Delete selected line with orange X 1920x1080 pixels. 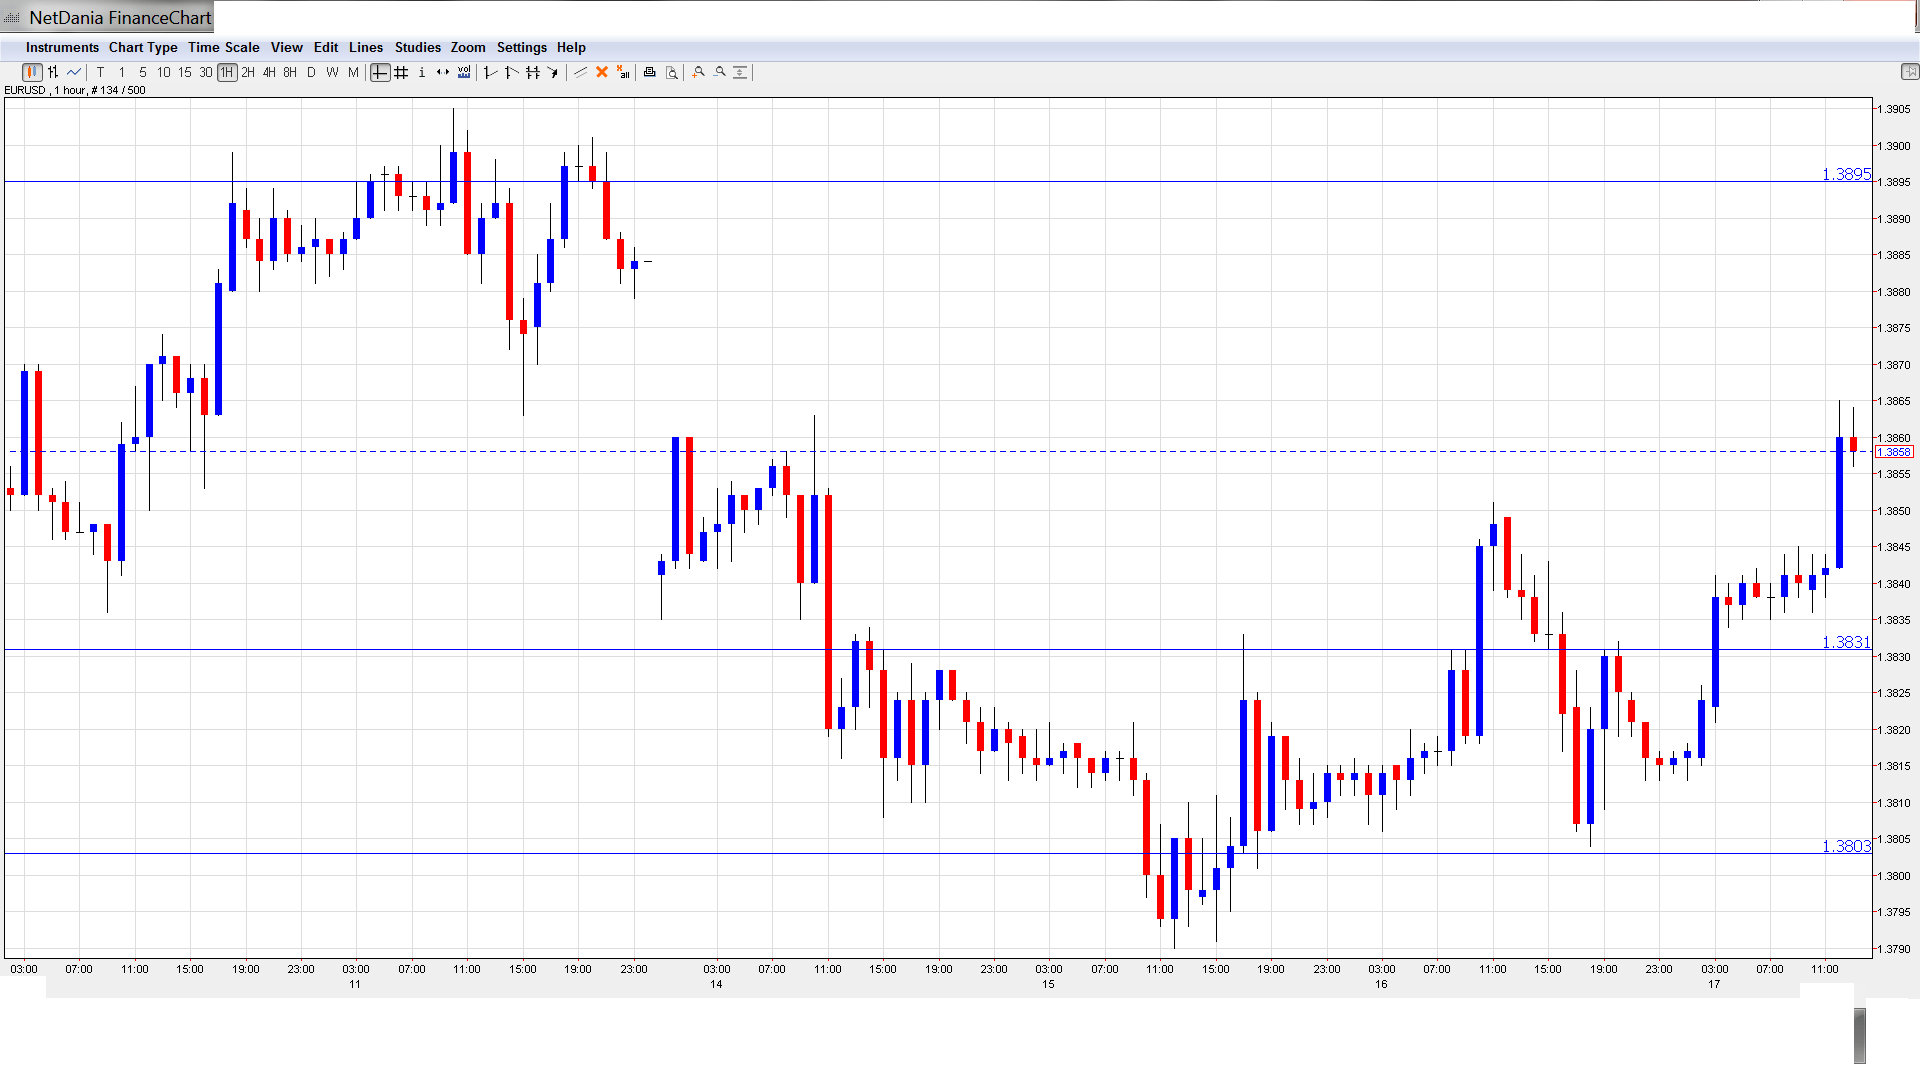pos(602,72)
